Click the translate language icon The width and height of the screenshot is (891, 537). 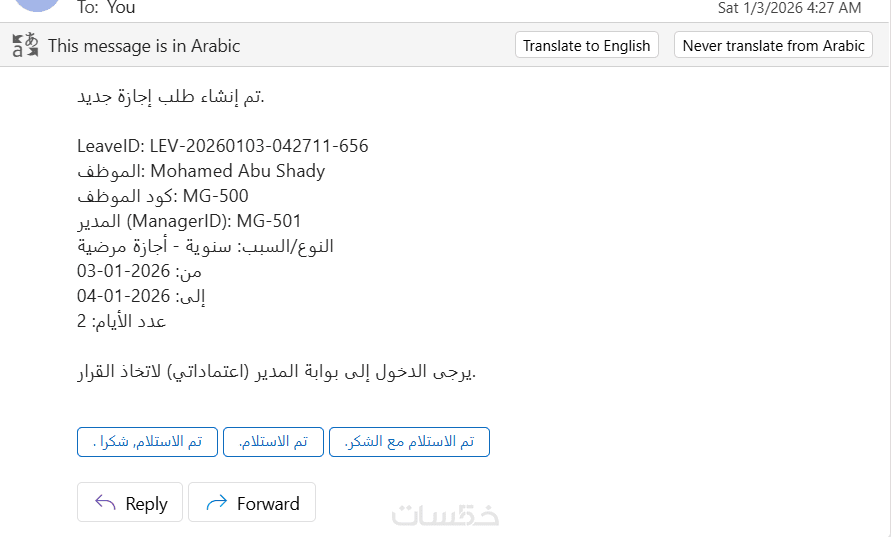pyautogui.click(x=25, y=45)
